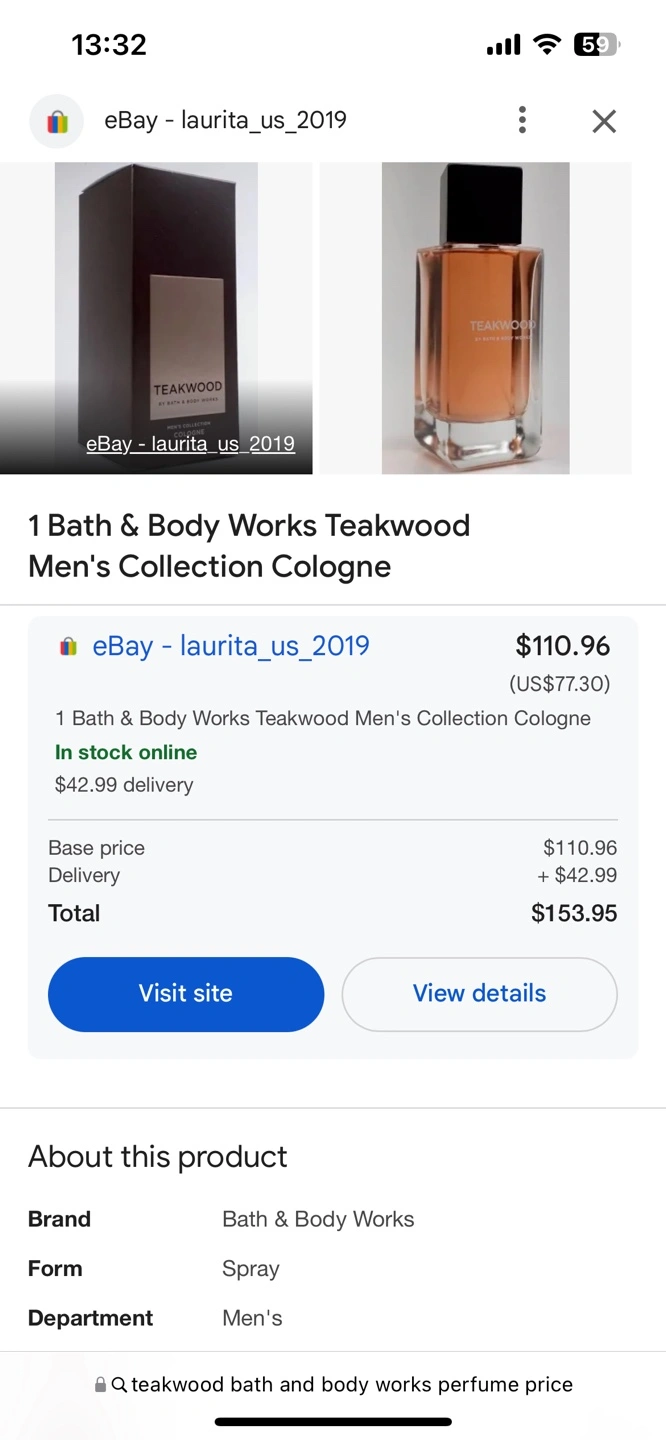The width and height of the screenshot is (666, 1440).
Task: Tap the cellular signal bars icon
Action: [x=503, y=45]
